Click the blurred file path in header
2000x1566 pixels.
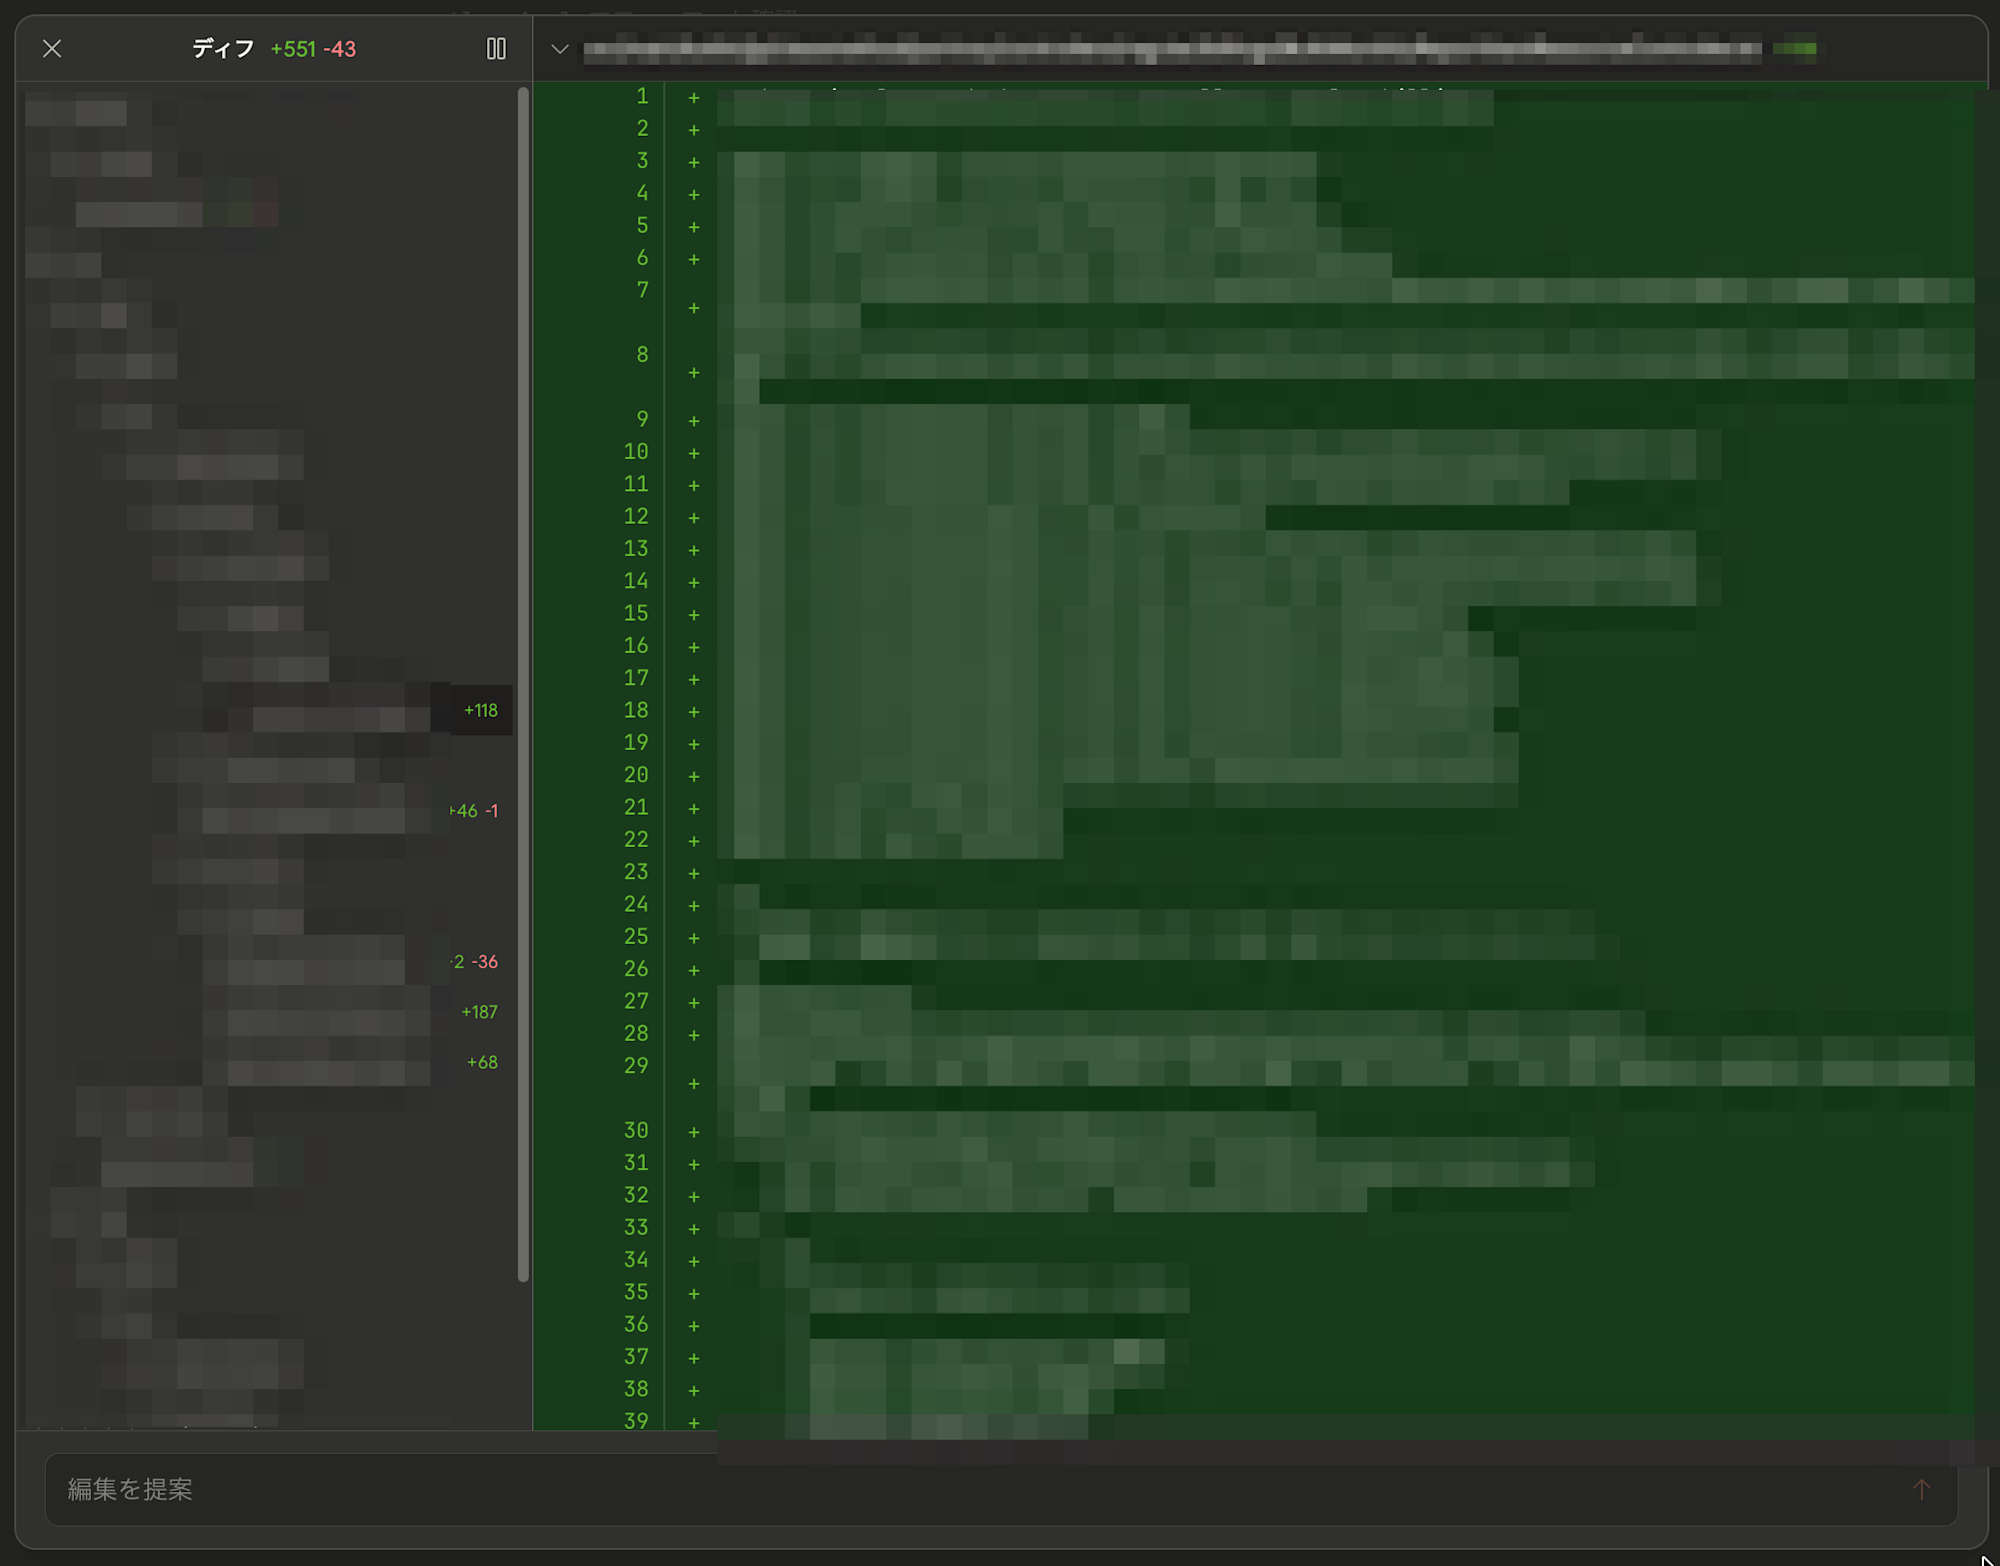[1170, 48]
